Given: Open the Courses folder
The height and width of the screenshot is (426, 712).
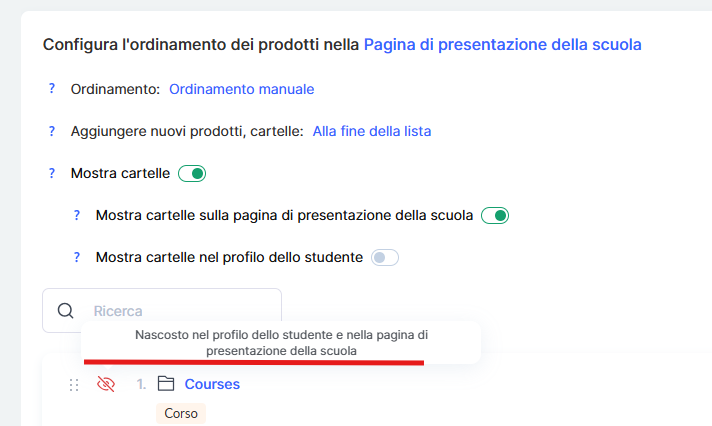Looking at the screenshot, I should pyautogui.click(x=212, y=384).
